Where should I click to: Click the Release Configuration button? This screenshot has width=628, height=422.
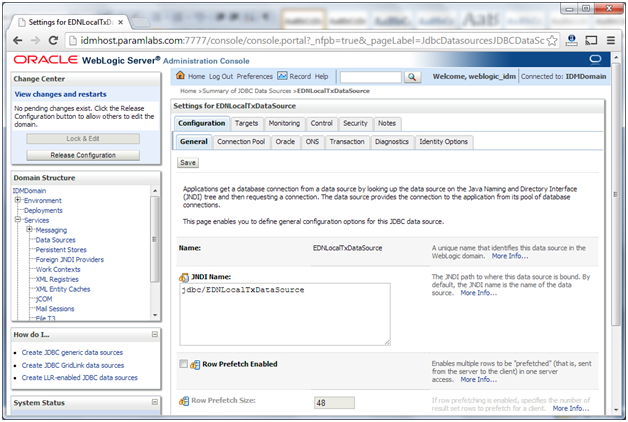point(83,155)
